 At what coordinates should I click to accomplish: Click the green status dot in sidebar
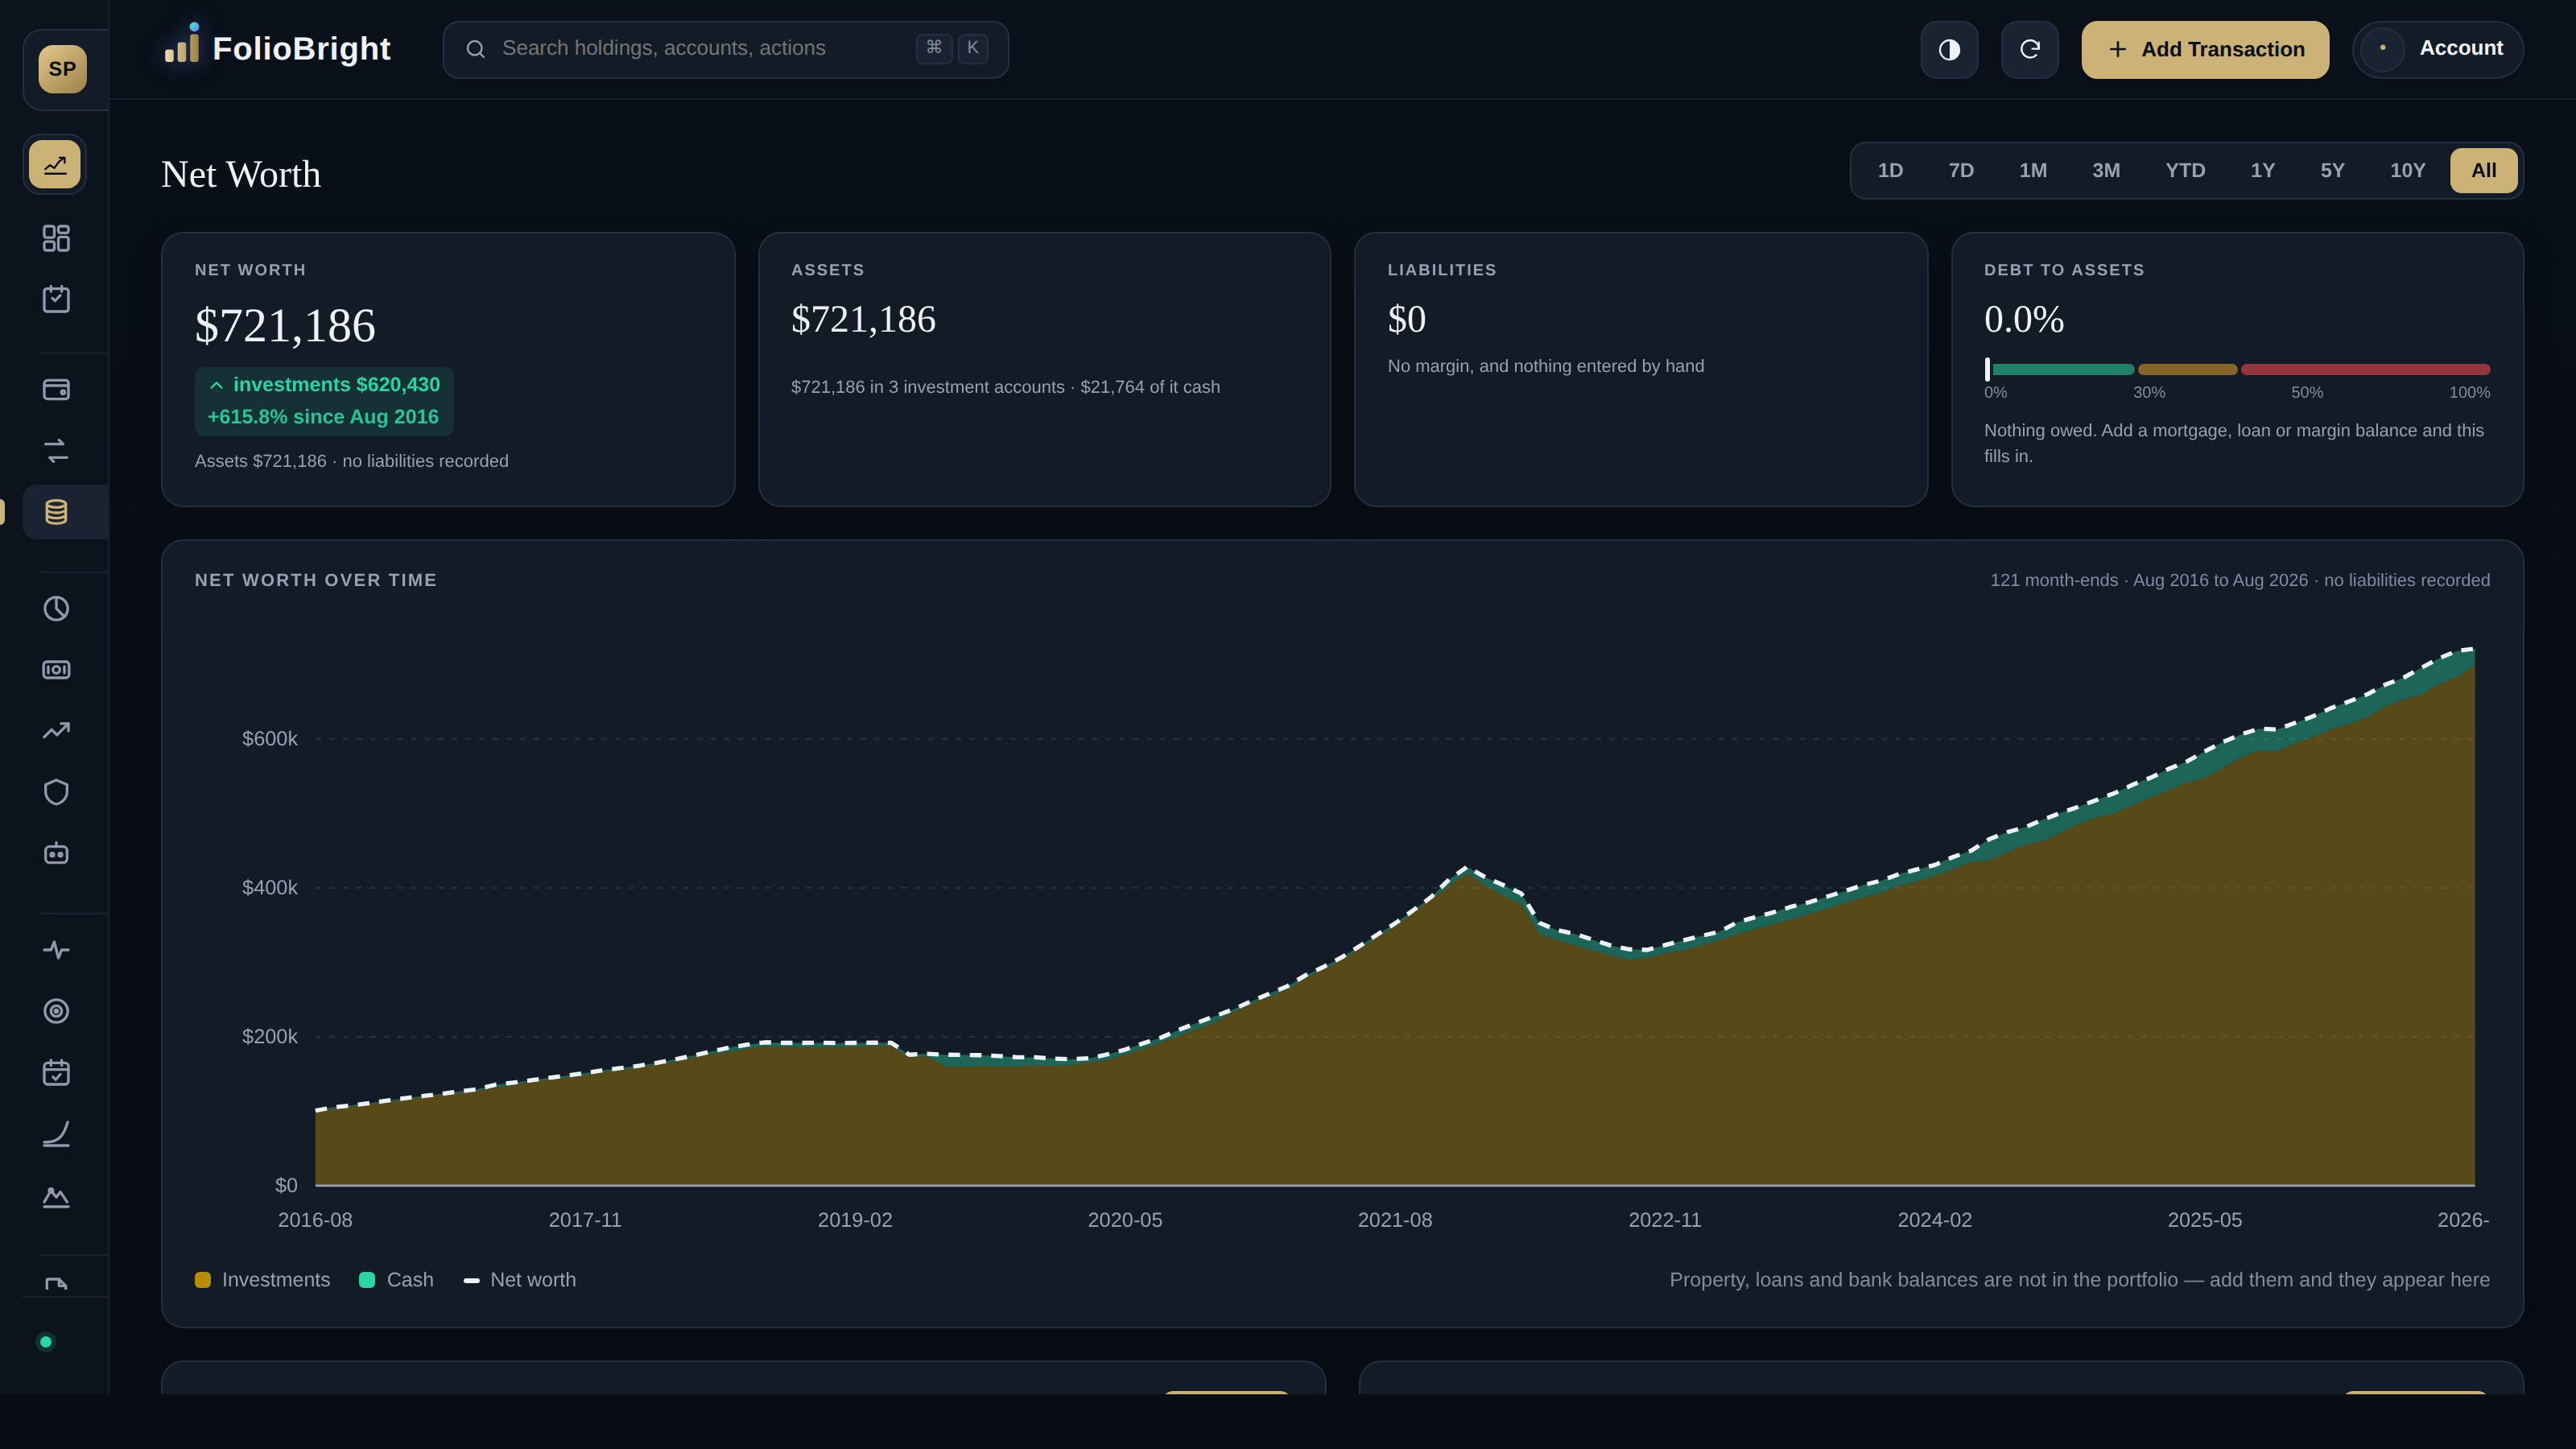(45, 1342)
